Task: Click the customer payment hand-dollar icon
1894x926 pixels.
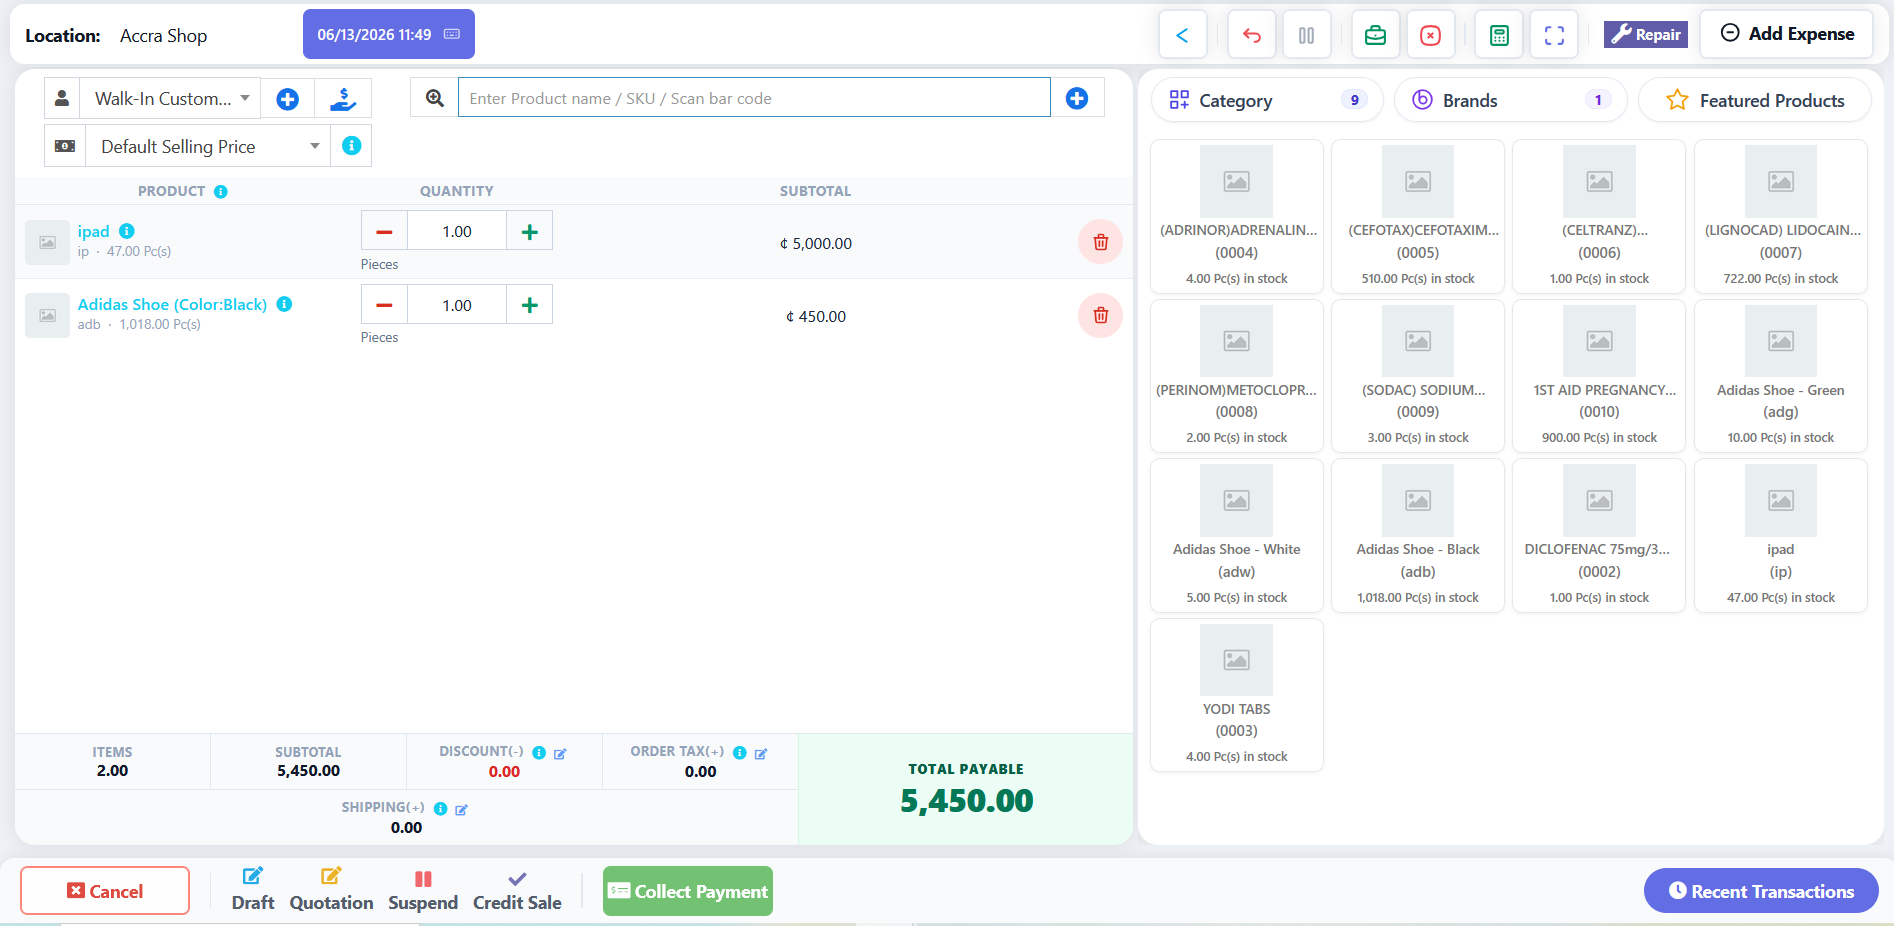Action: click(x=343, y=99)
